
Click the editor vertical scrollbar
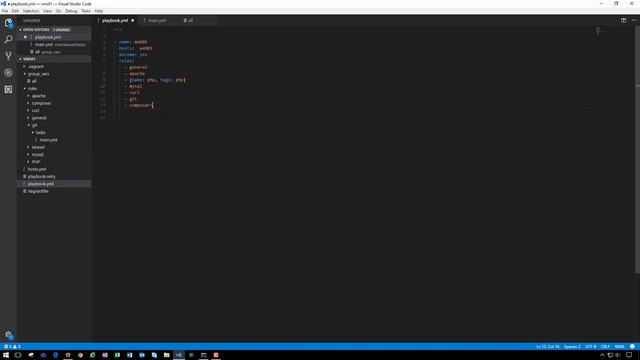(638, 150)
